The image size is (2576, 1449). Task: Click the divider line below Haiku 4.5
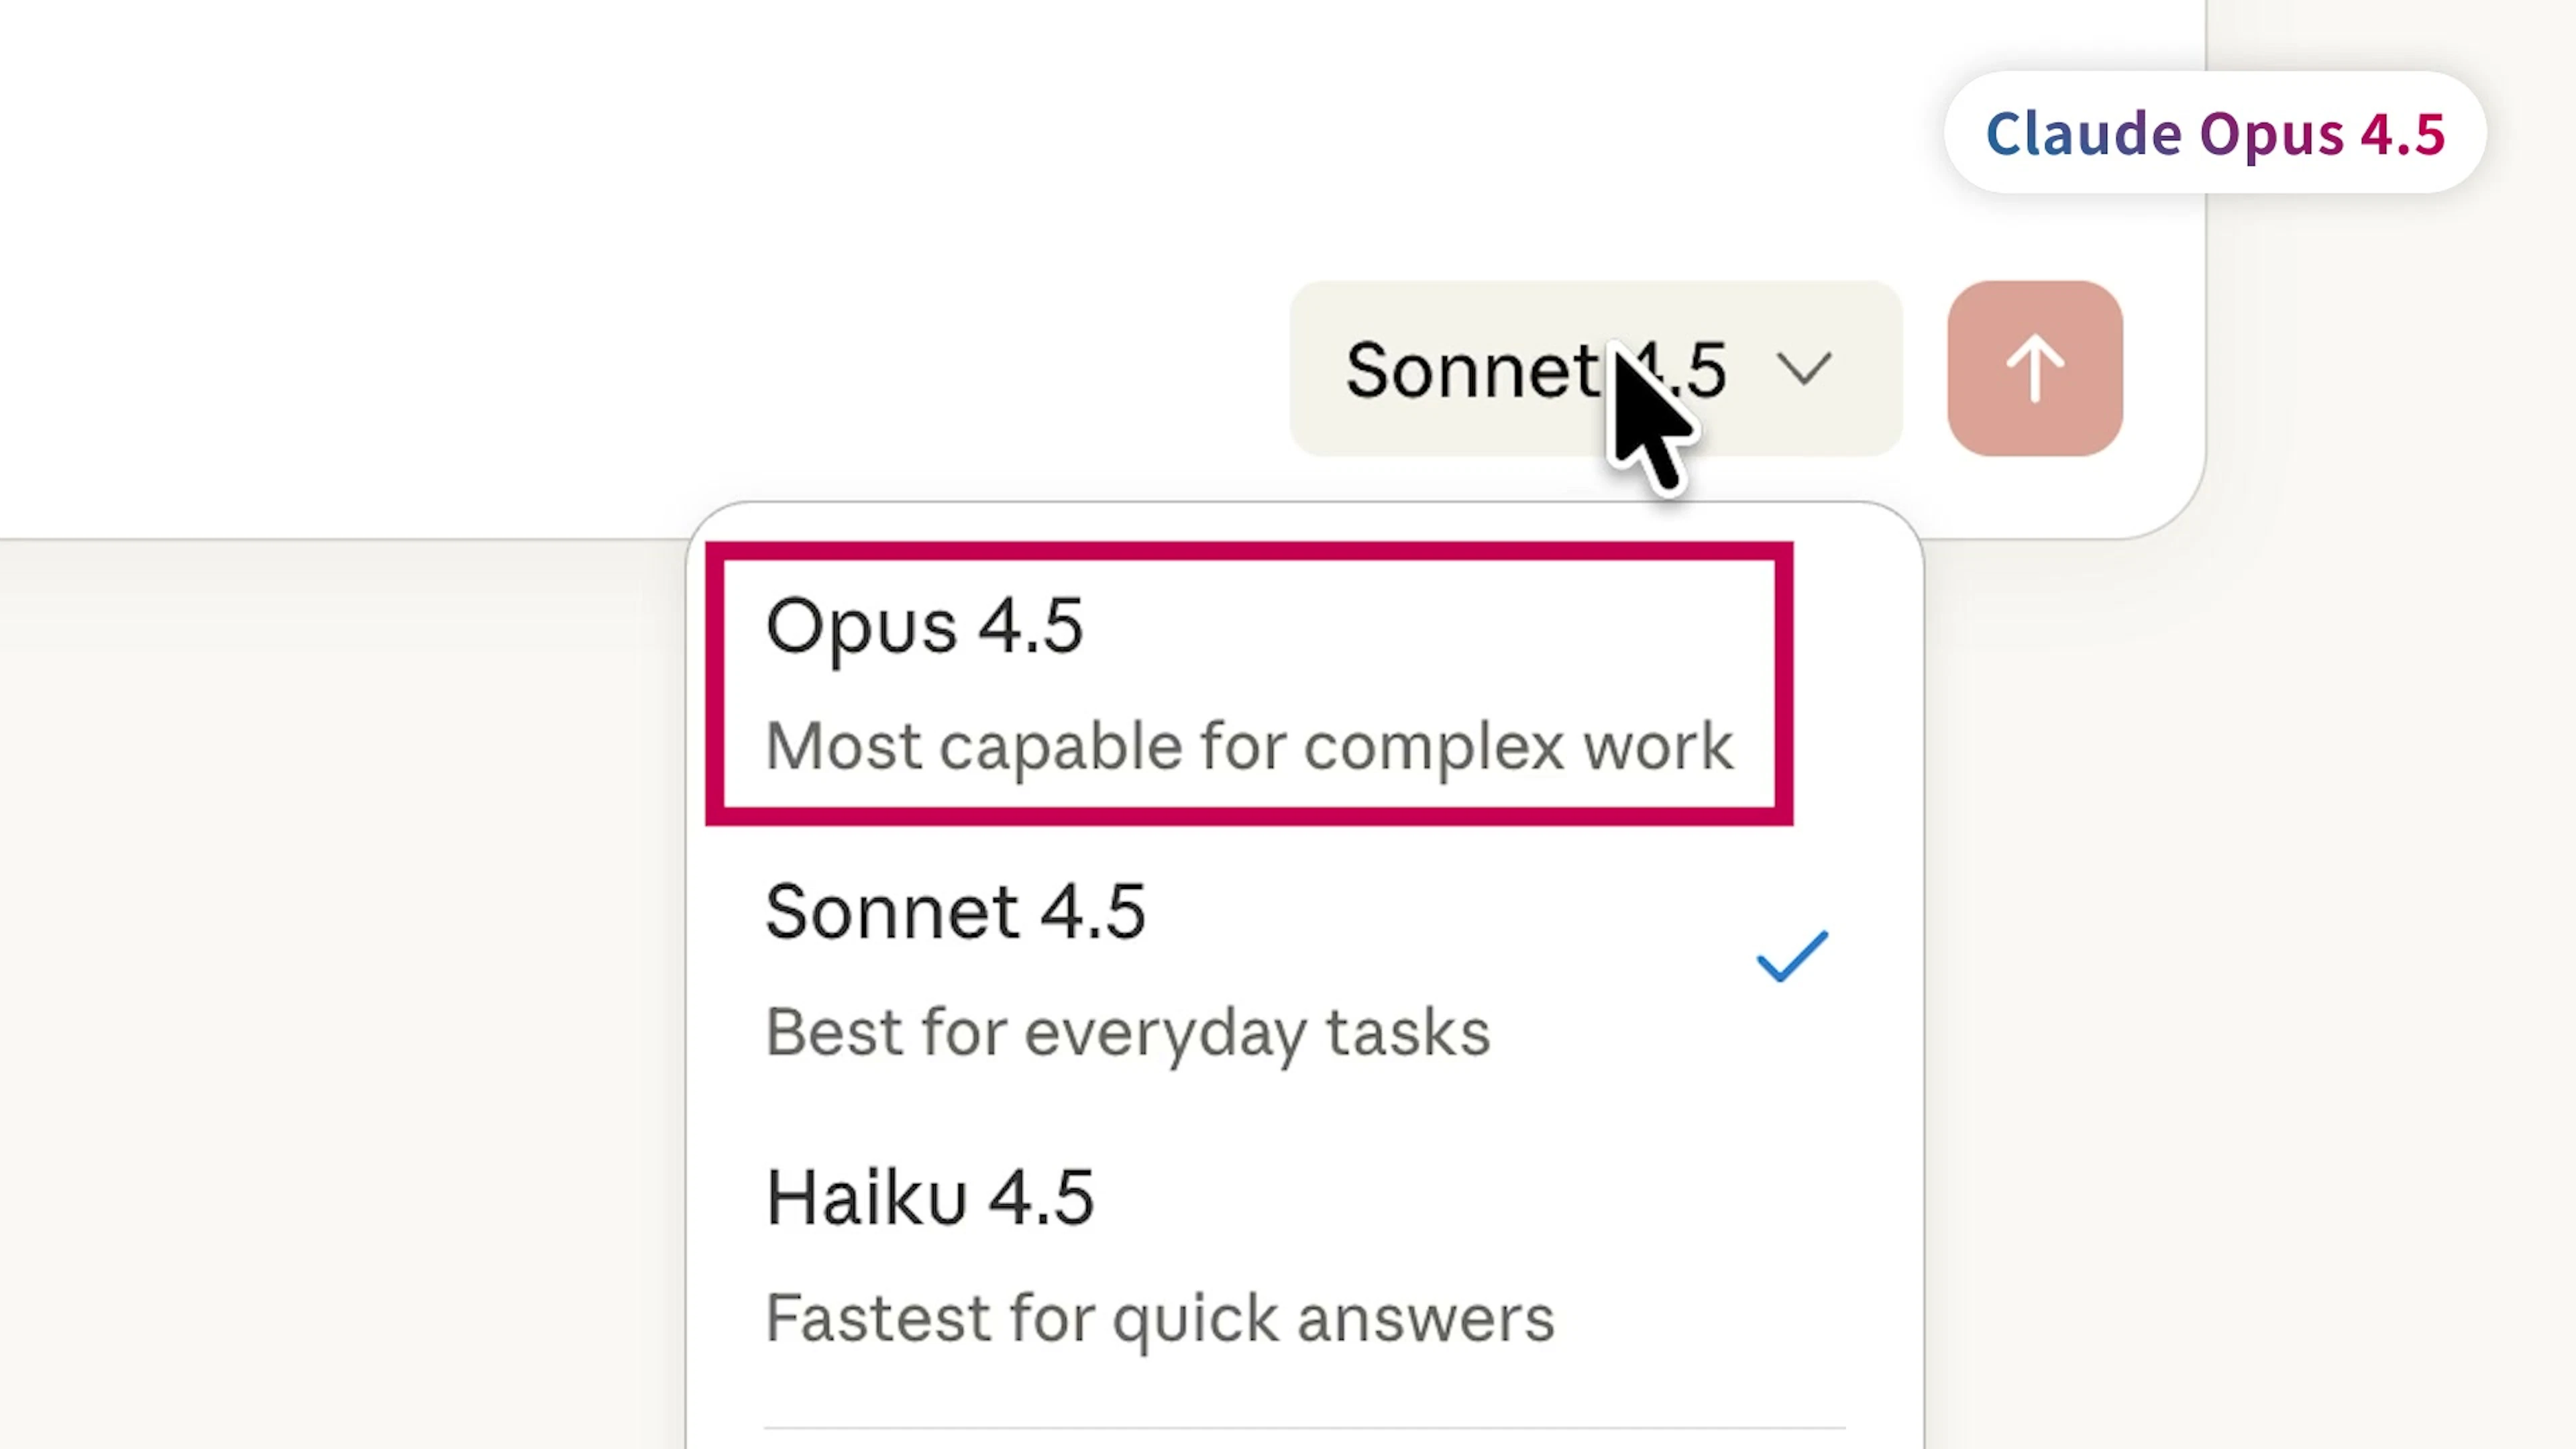click(x=1303, y=1428)
